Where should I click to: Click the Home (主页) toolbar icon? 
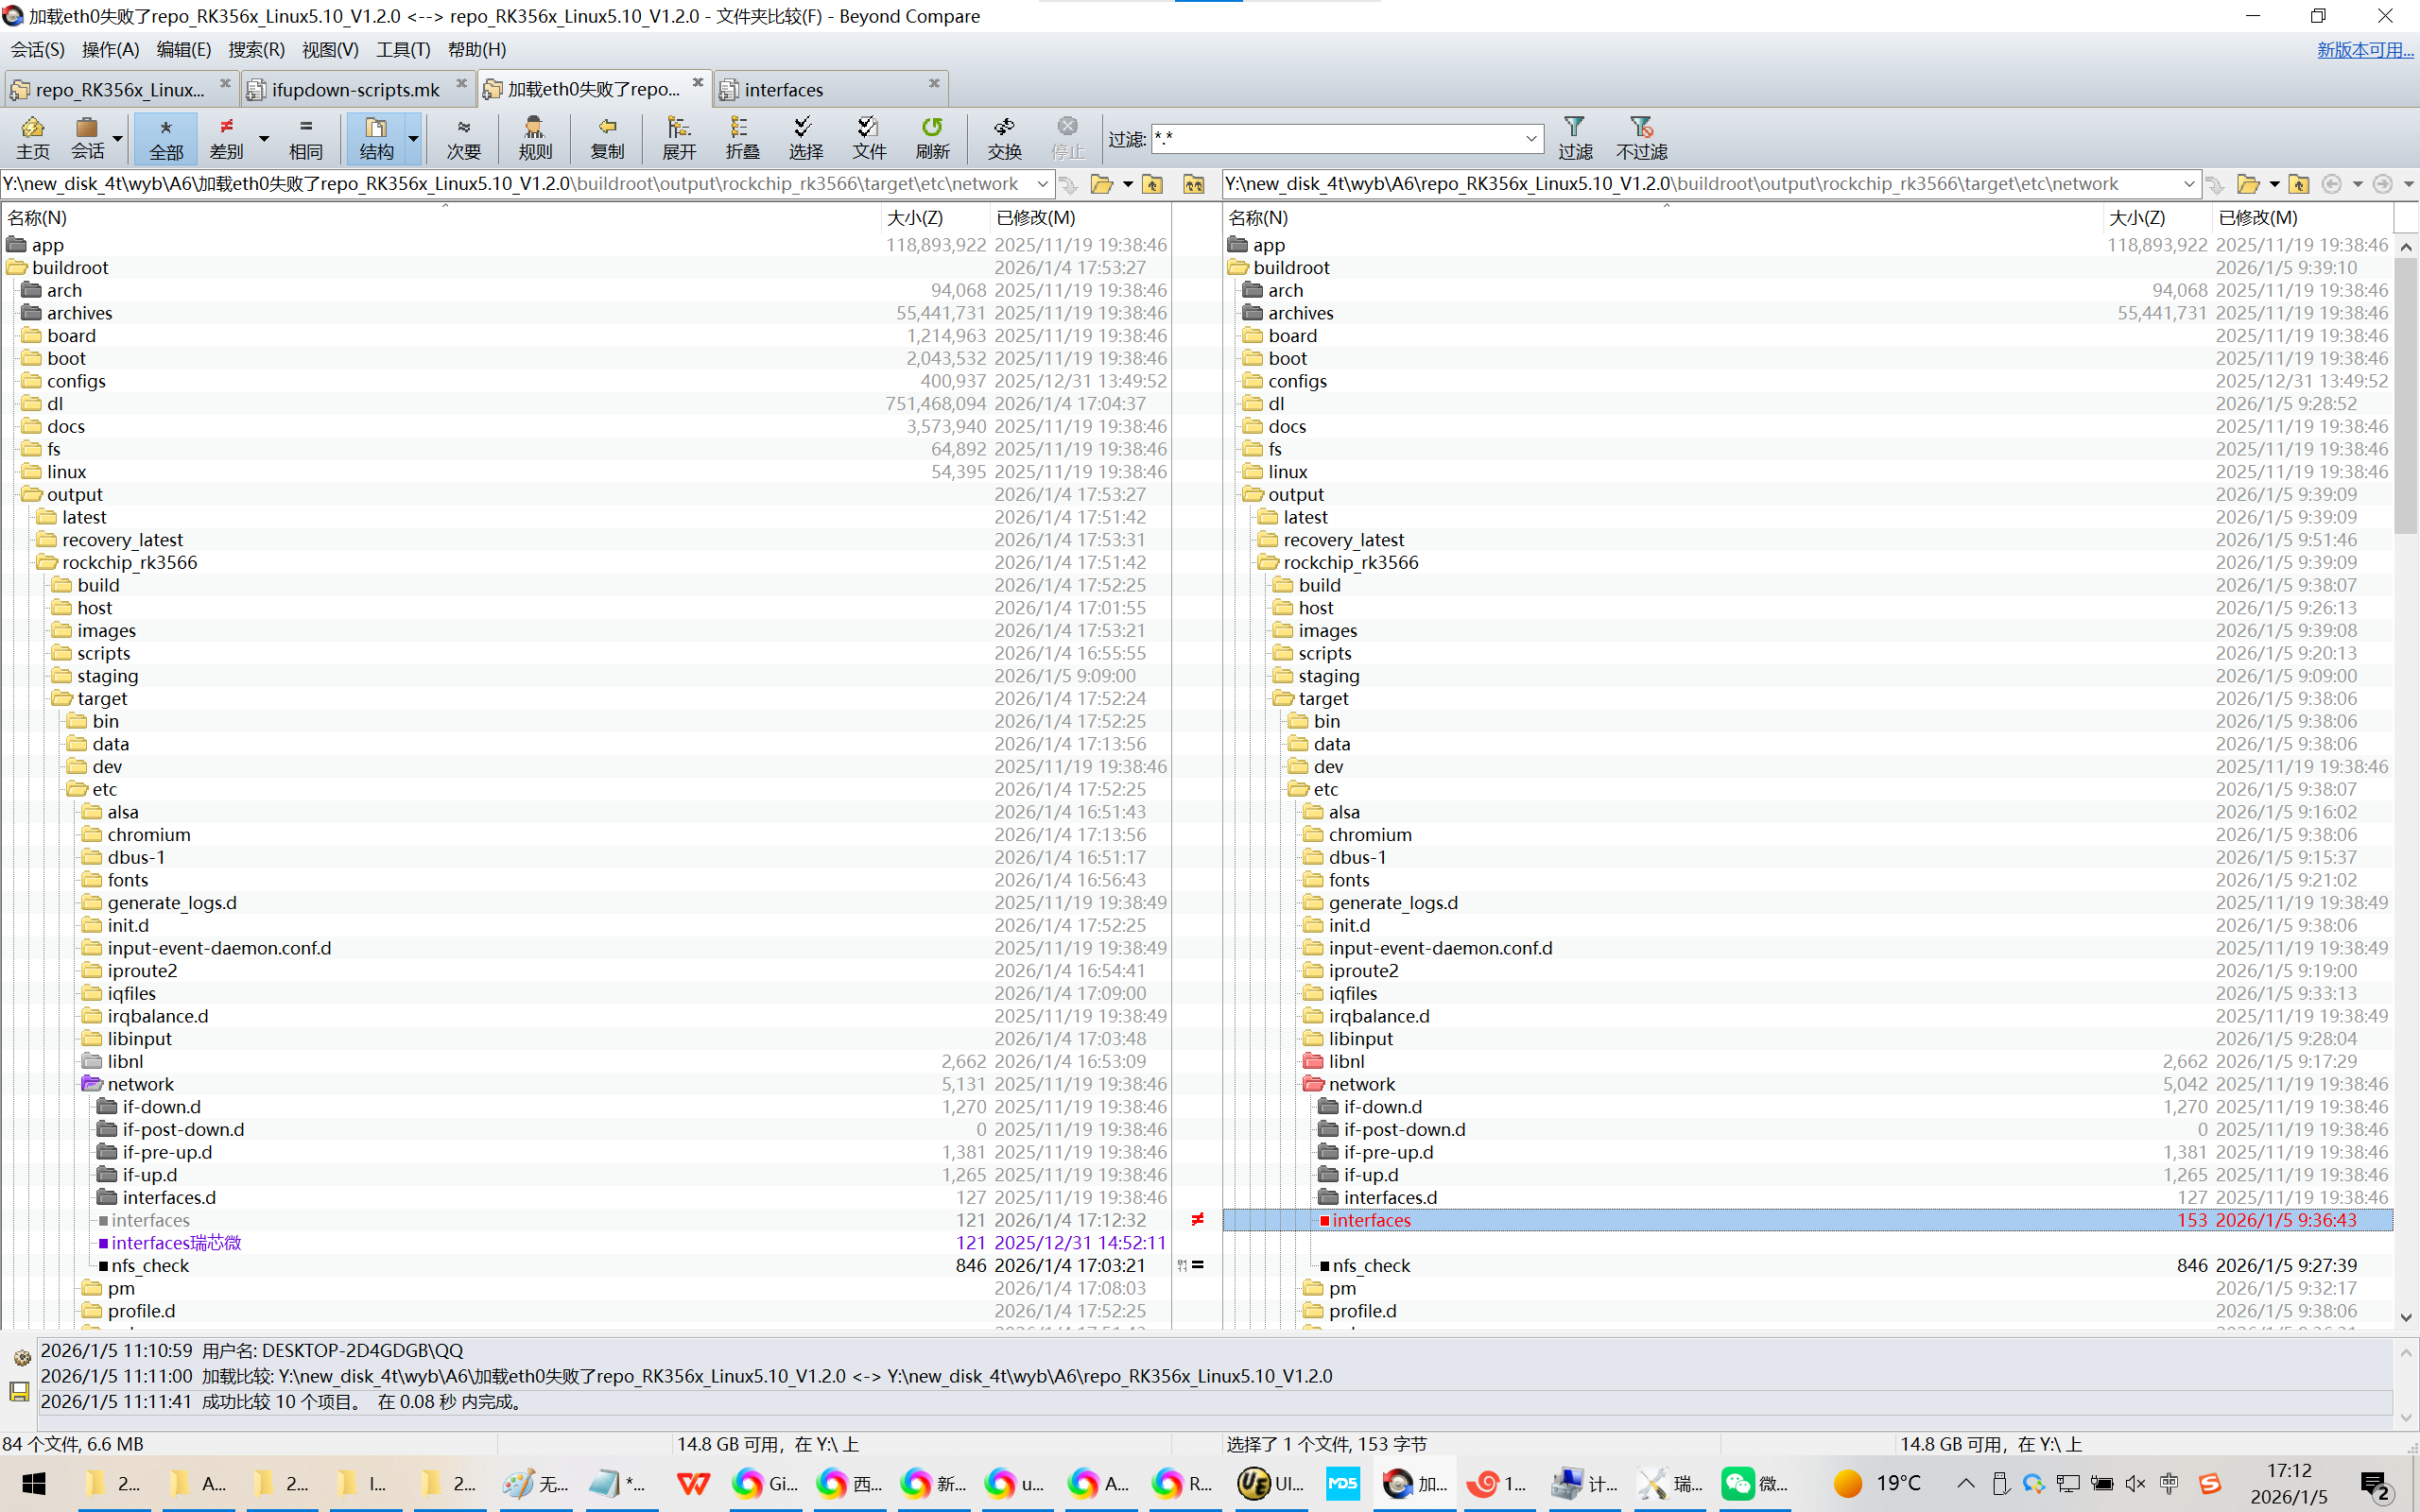(32, 138)
